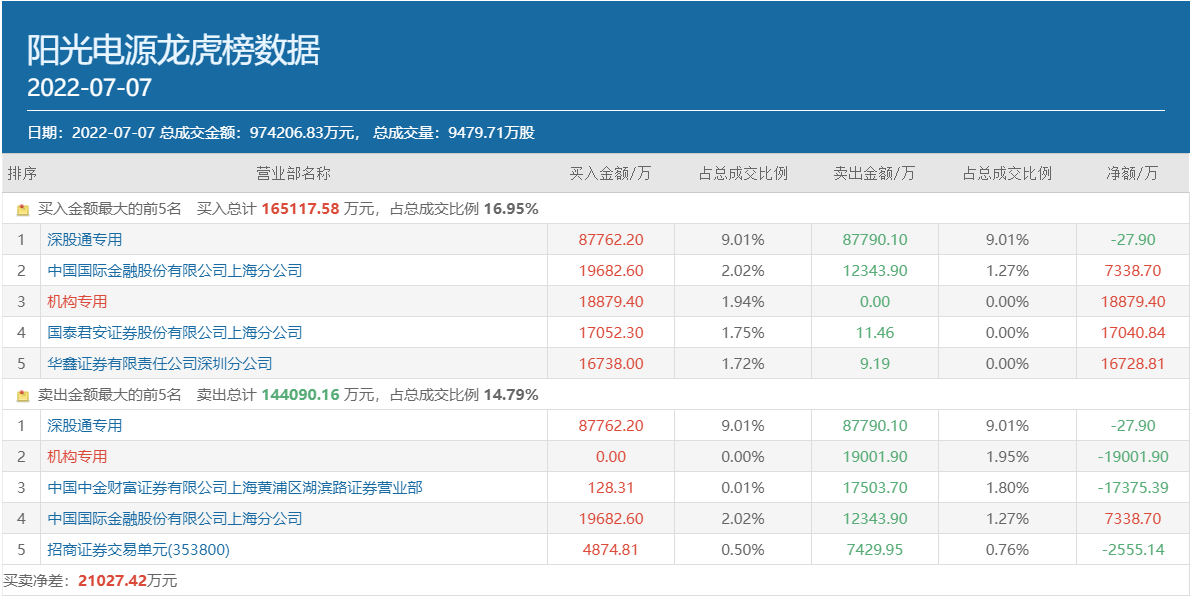The width and height of the screenshot is (1190, 597).
Task: Select 机构专用 link in the buy top-5 list
Action: pos(77,302)
